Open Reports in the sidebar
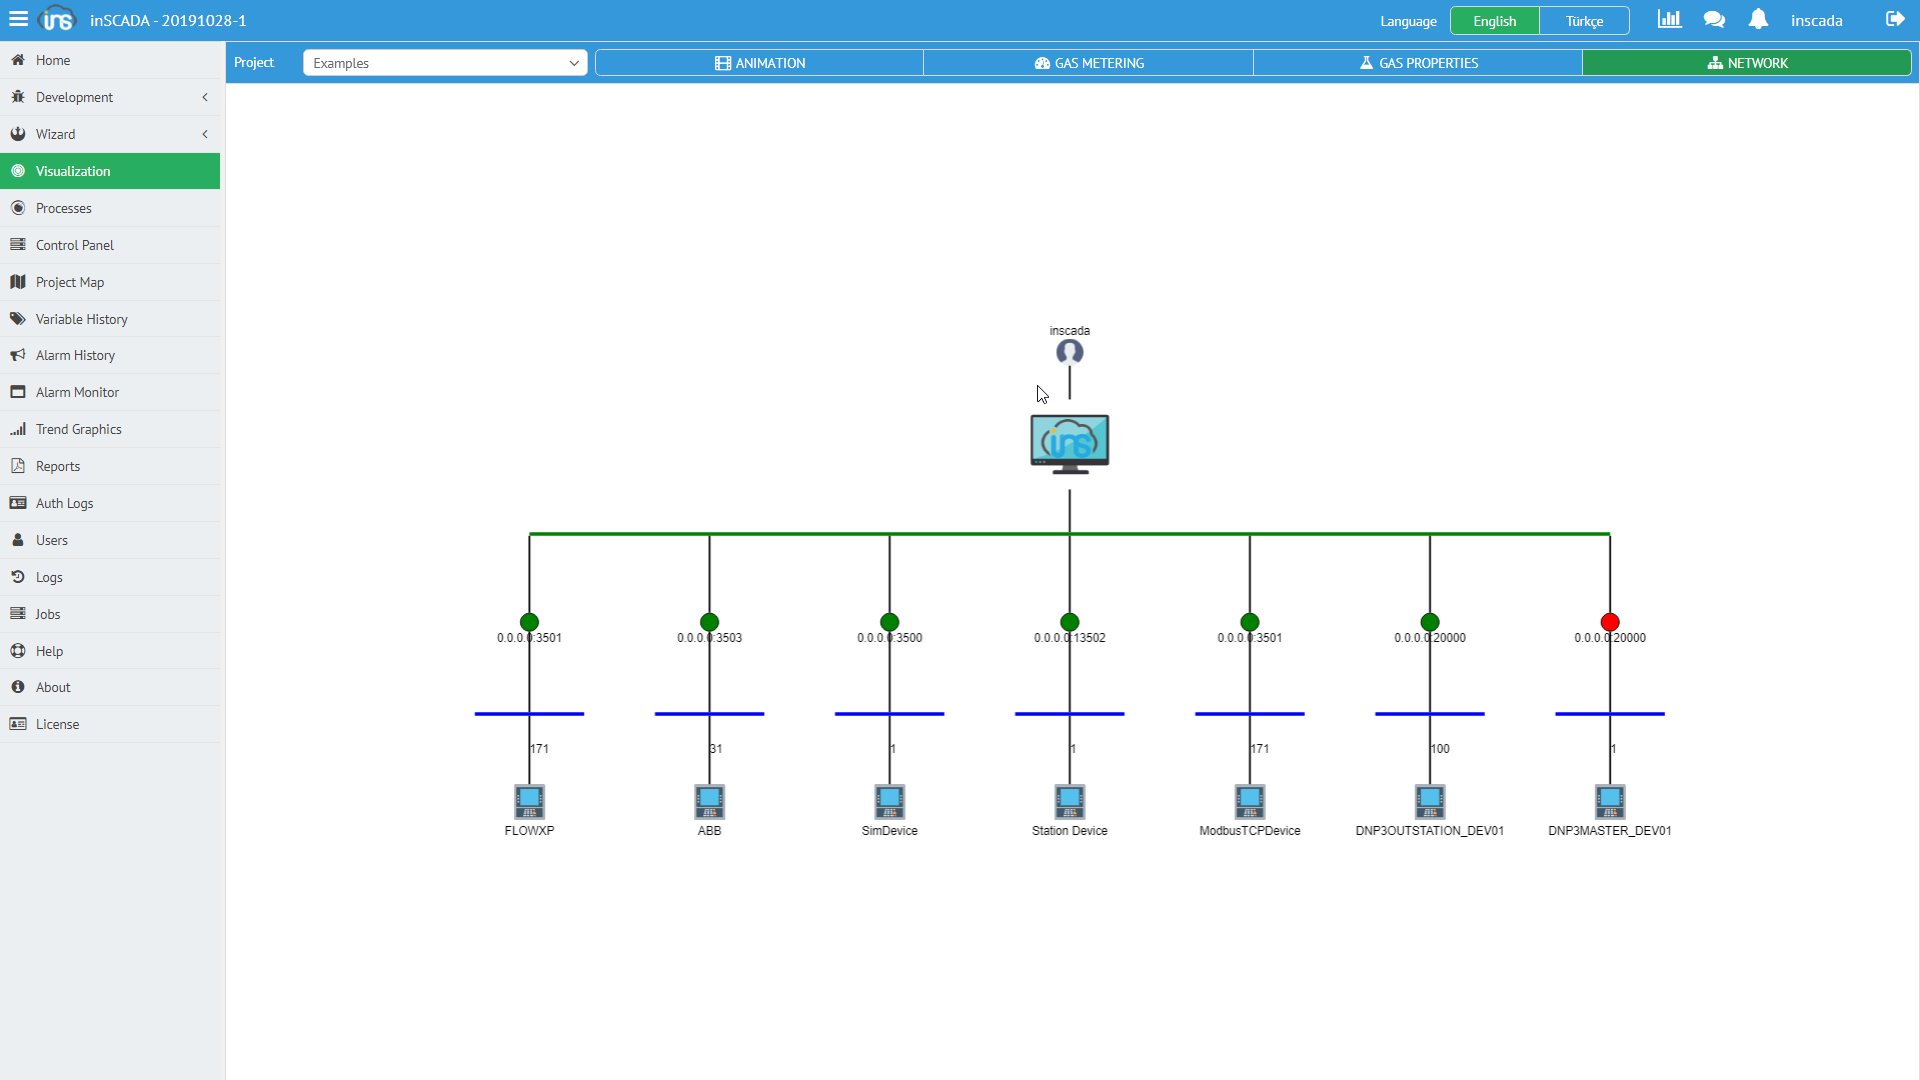The image size is (1920, 1080). tap(110, 466)
